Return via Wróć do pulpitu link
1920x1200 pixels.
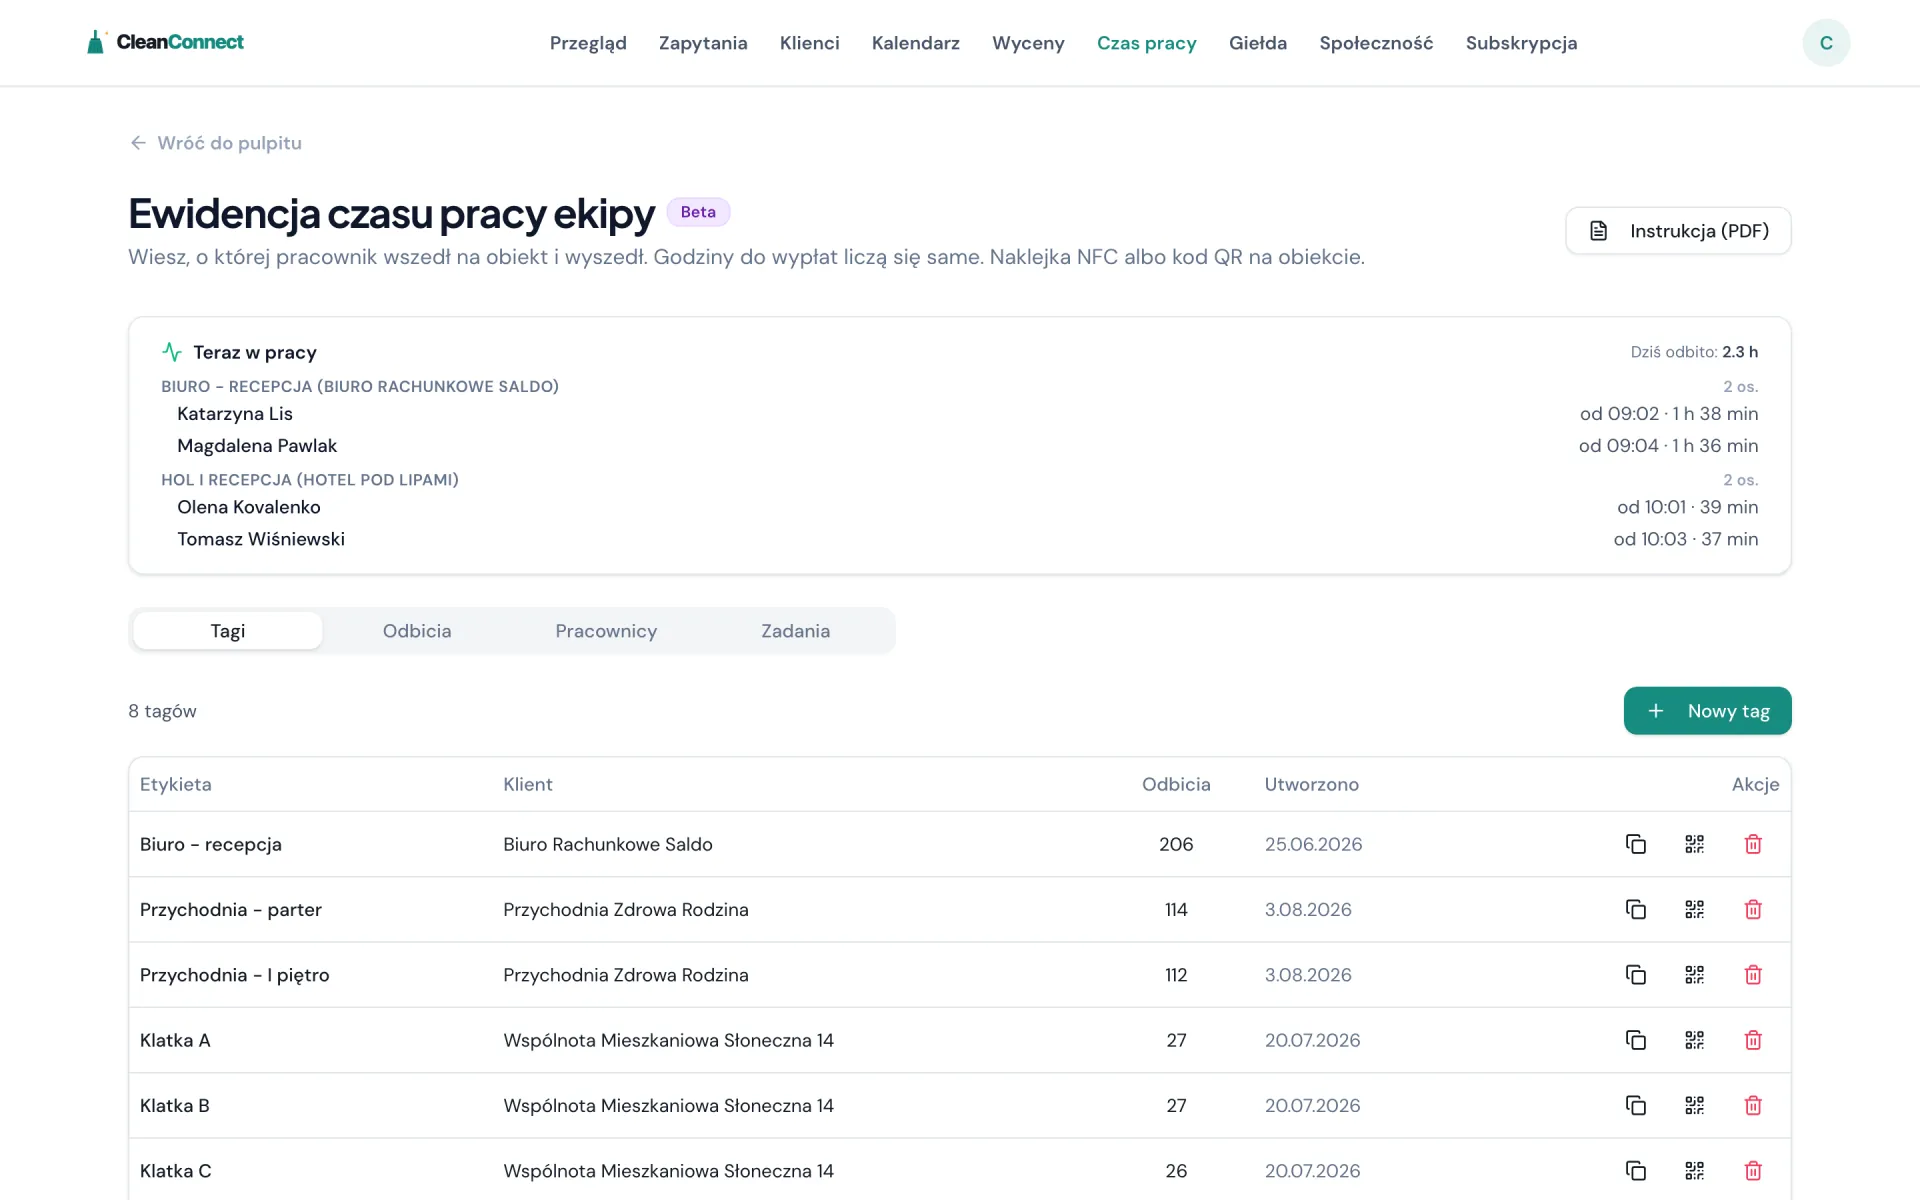216,143
